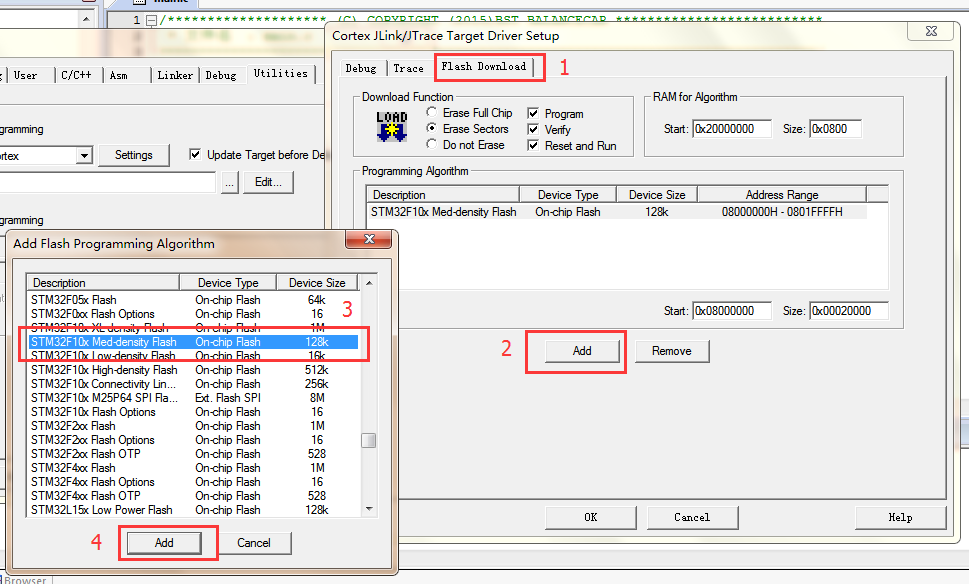The image size is (969, 584).
Task: Click Programming Algorithm Start address field
Action: coord(732,311)
